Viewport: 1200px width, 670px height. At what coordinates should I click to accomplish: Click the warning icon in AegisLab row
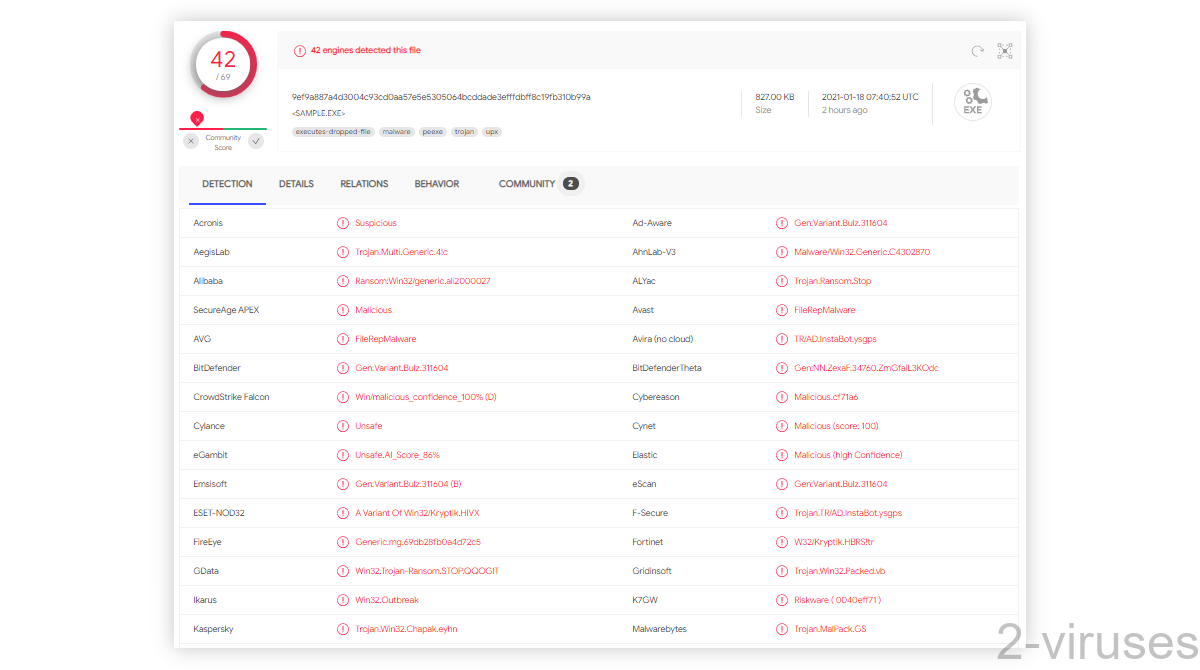pyautogui.click(x=343, y=252)
